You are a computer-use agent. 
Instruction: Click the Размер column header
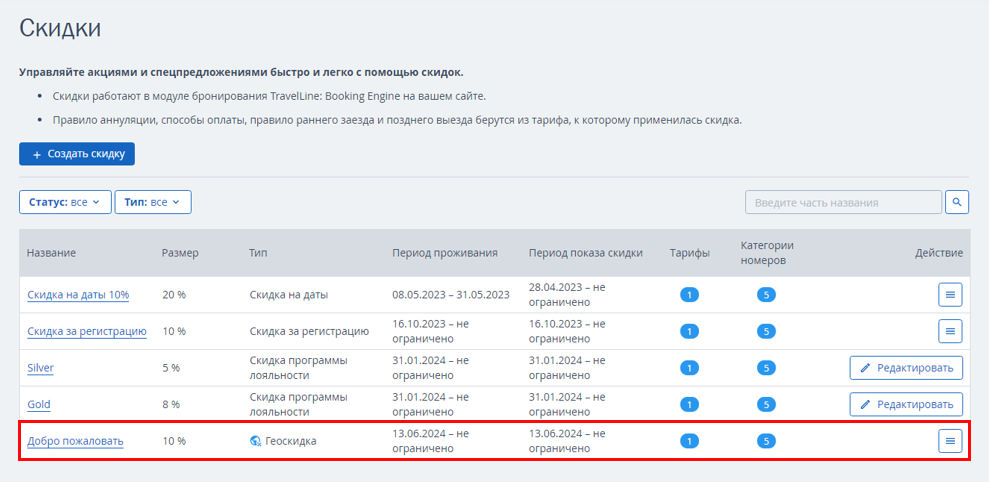click(x=180, y=253)
